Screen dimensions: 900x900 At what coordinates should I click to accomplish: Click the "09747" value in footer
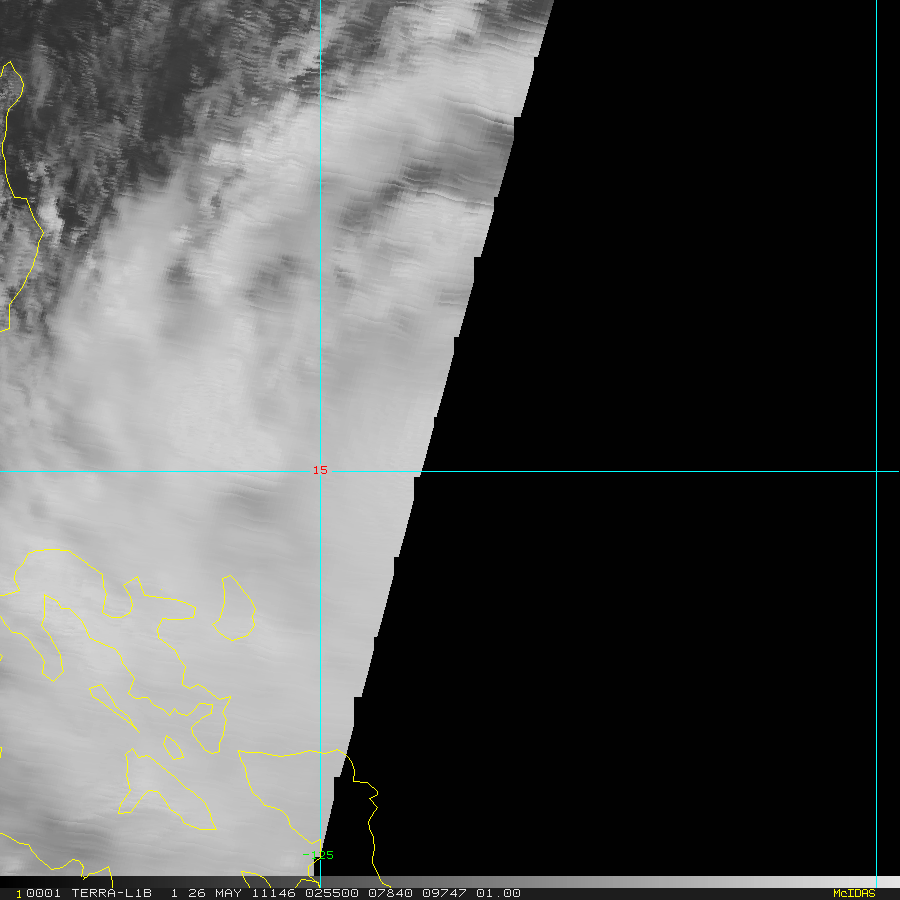[444, 893]
